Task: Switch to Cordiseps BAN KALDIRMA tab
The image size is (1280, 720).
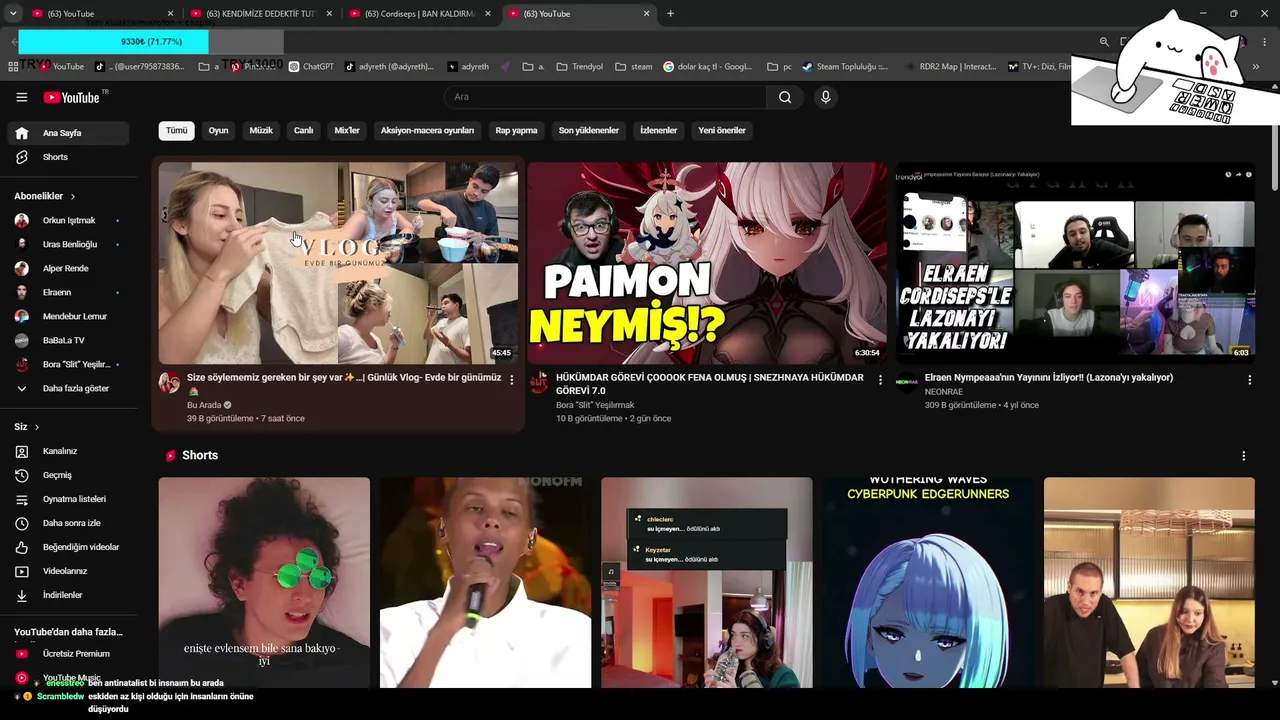Action: pos(420,14)
